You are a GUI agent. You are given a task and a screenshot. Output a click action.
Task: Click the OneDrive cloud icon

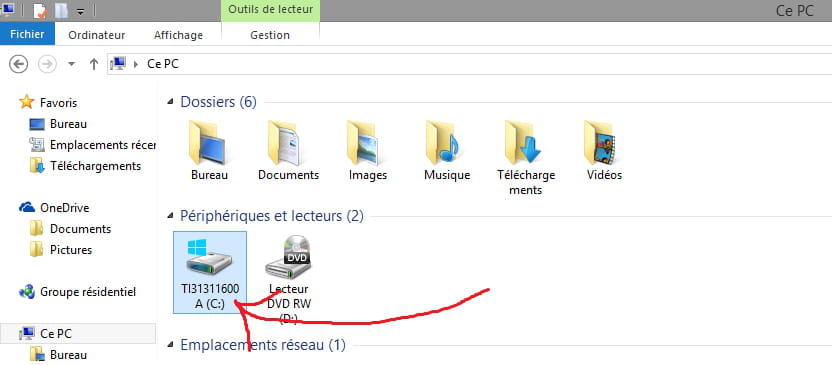tap(27, 207)
